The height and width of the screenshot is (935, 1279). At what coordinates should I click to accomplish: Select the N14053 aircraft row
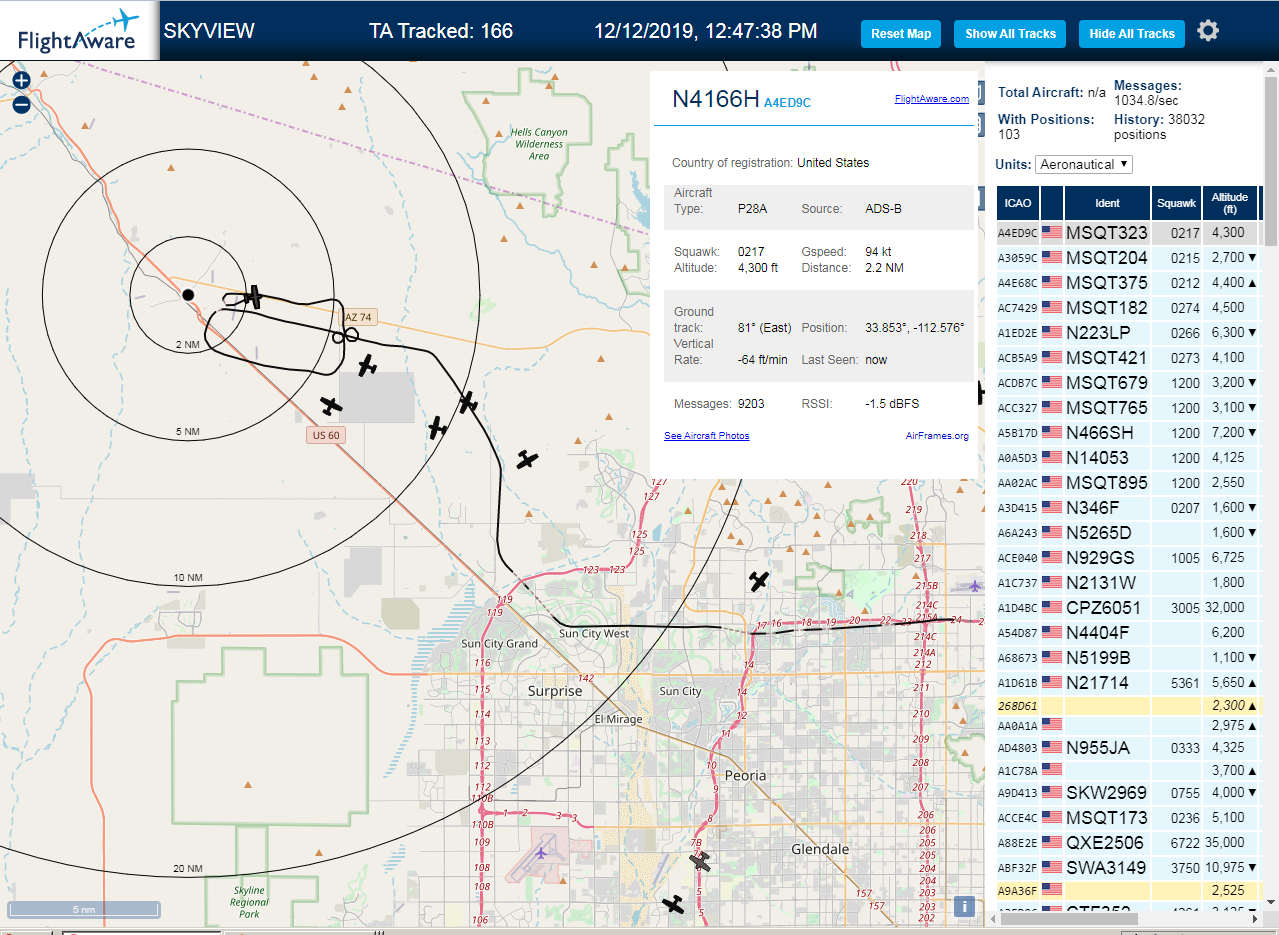1128,458
